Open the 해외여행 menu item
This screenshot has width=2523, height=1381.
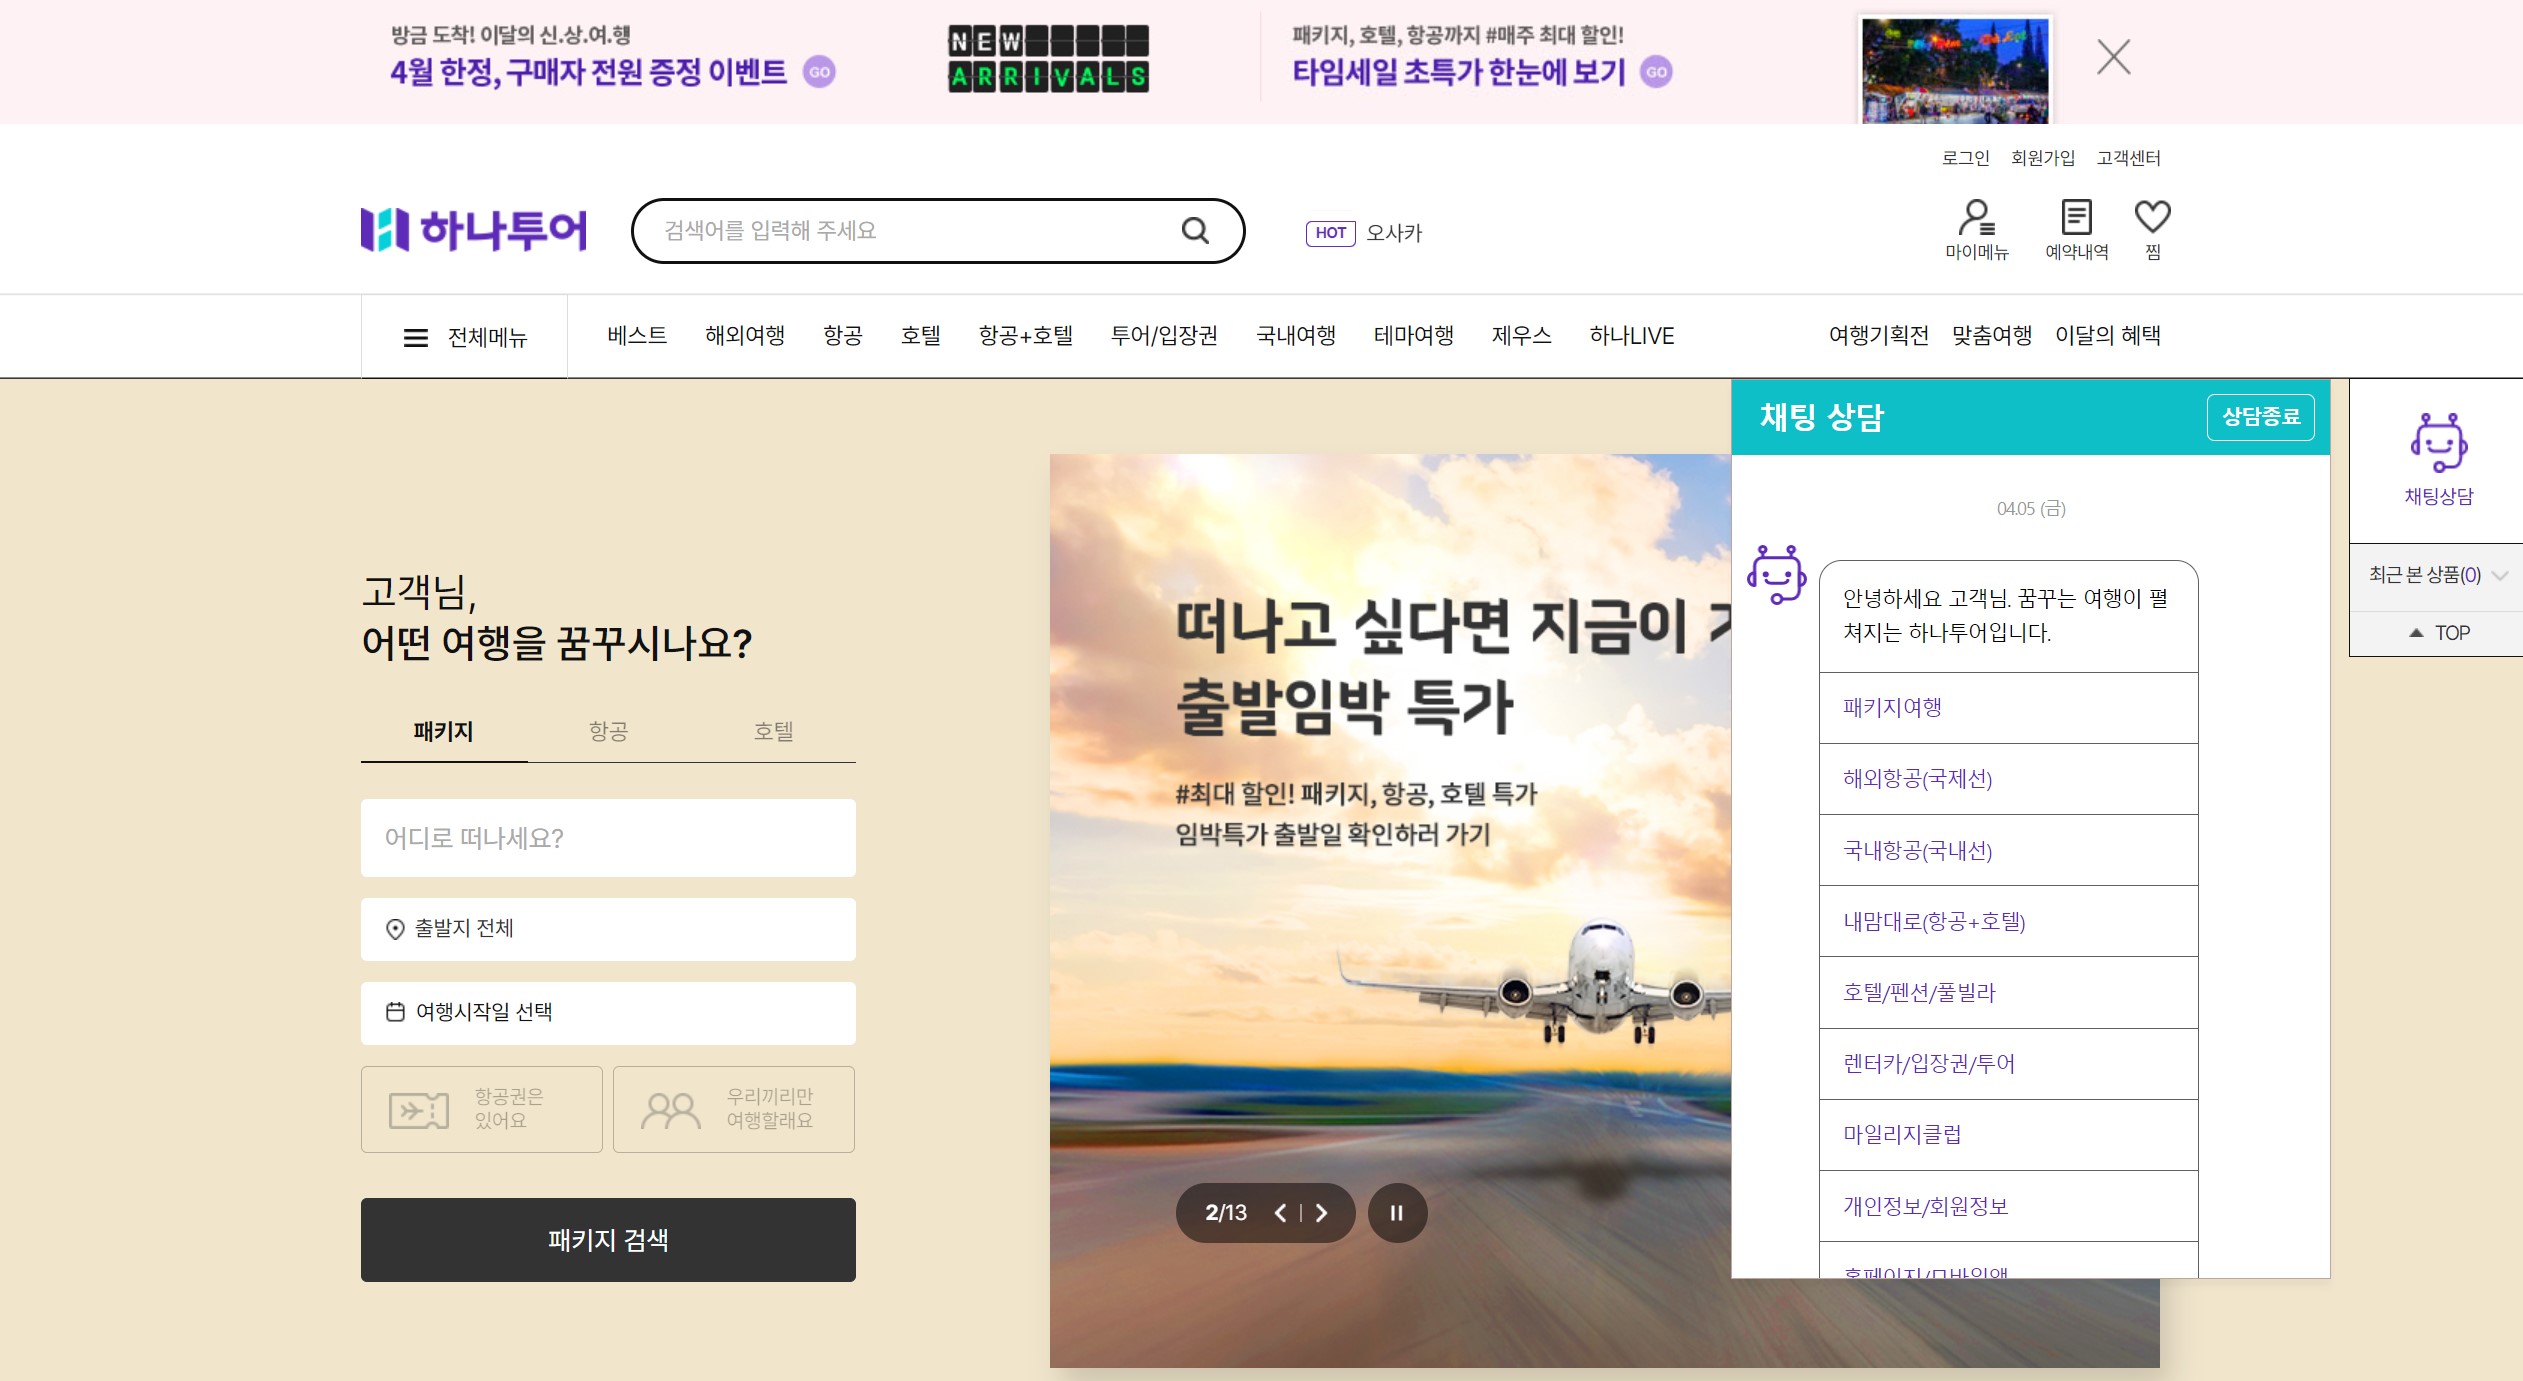coord(744,336)
